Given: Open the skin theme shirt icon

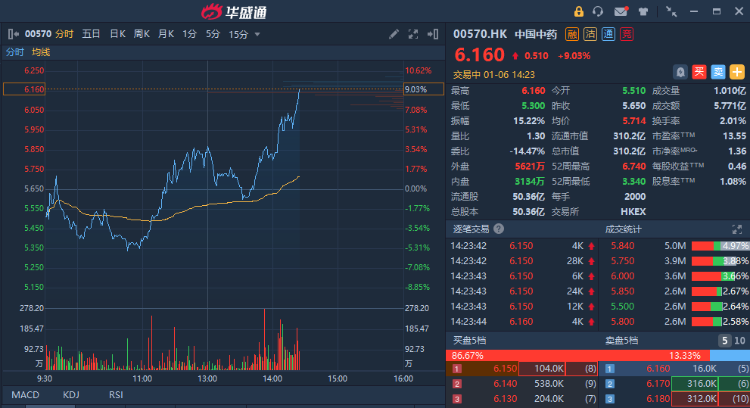Looking at the screenshot, I should 643,11.
